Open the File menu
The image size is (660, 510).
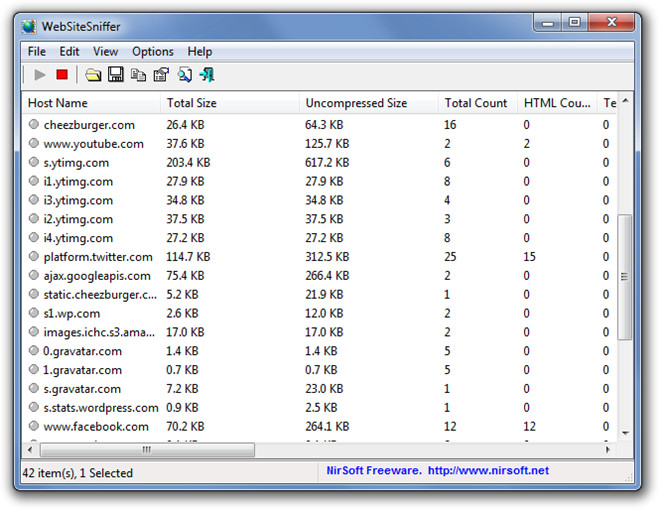coord(37,51)
